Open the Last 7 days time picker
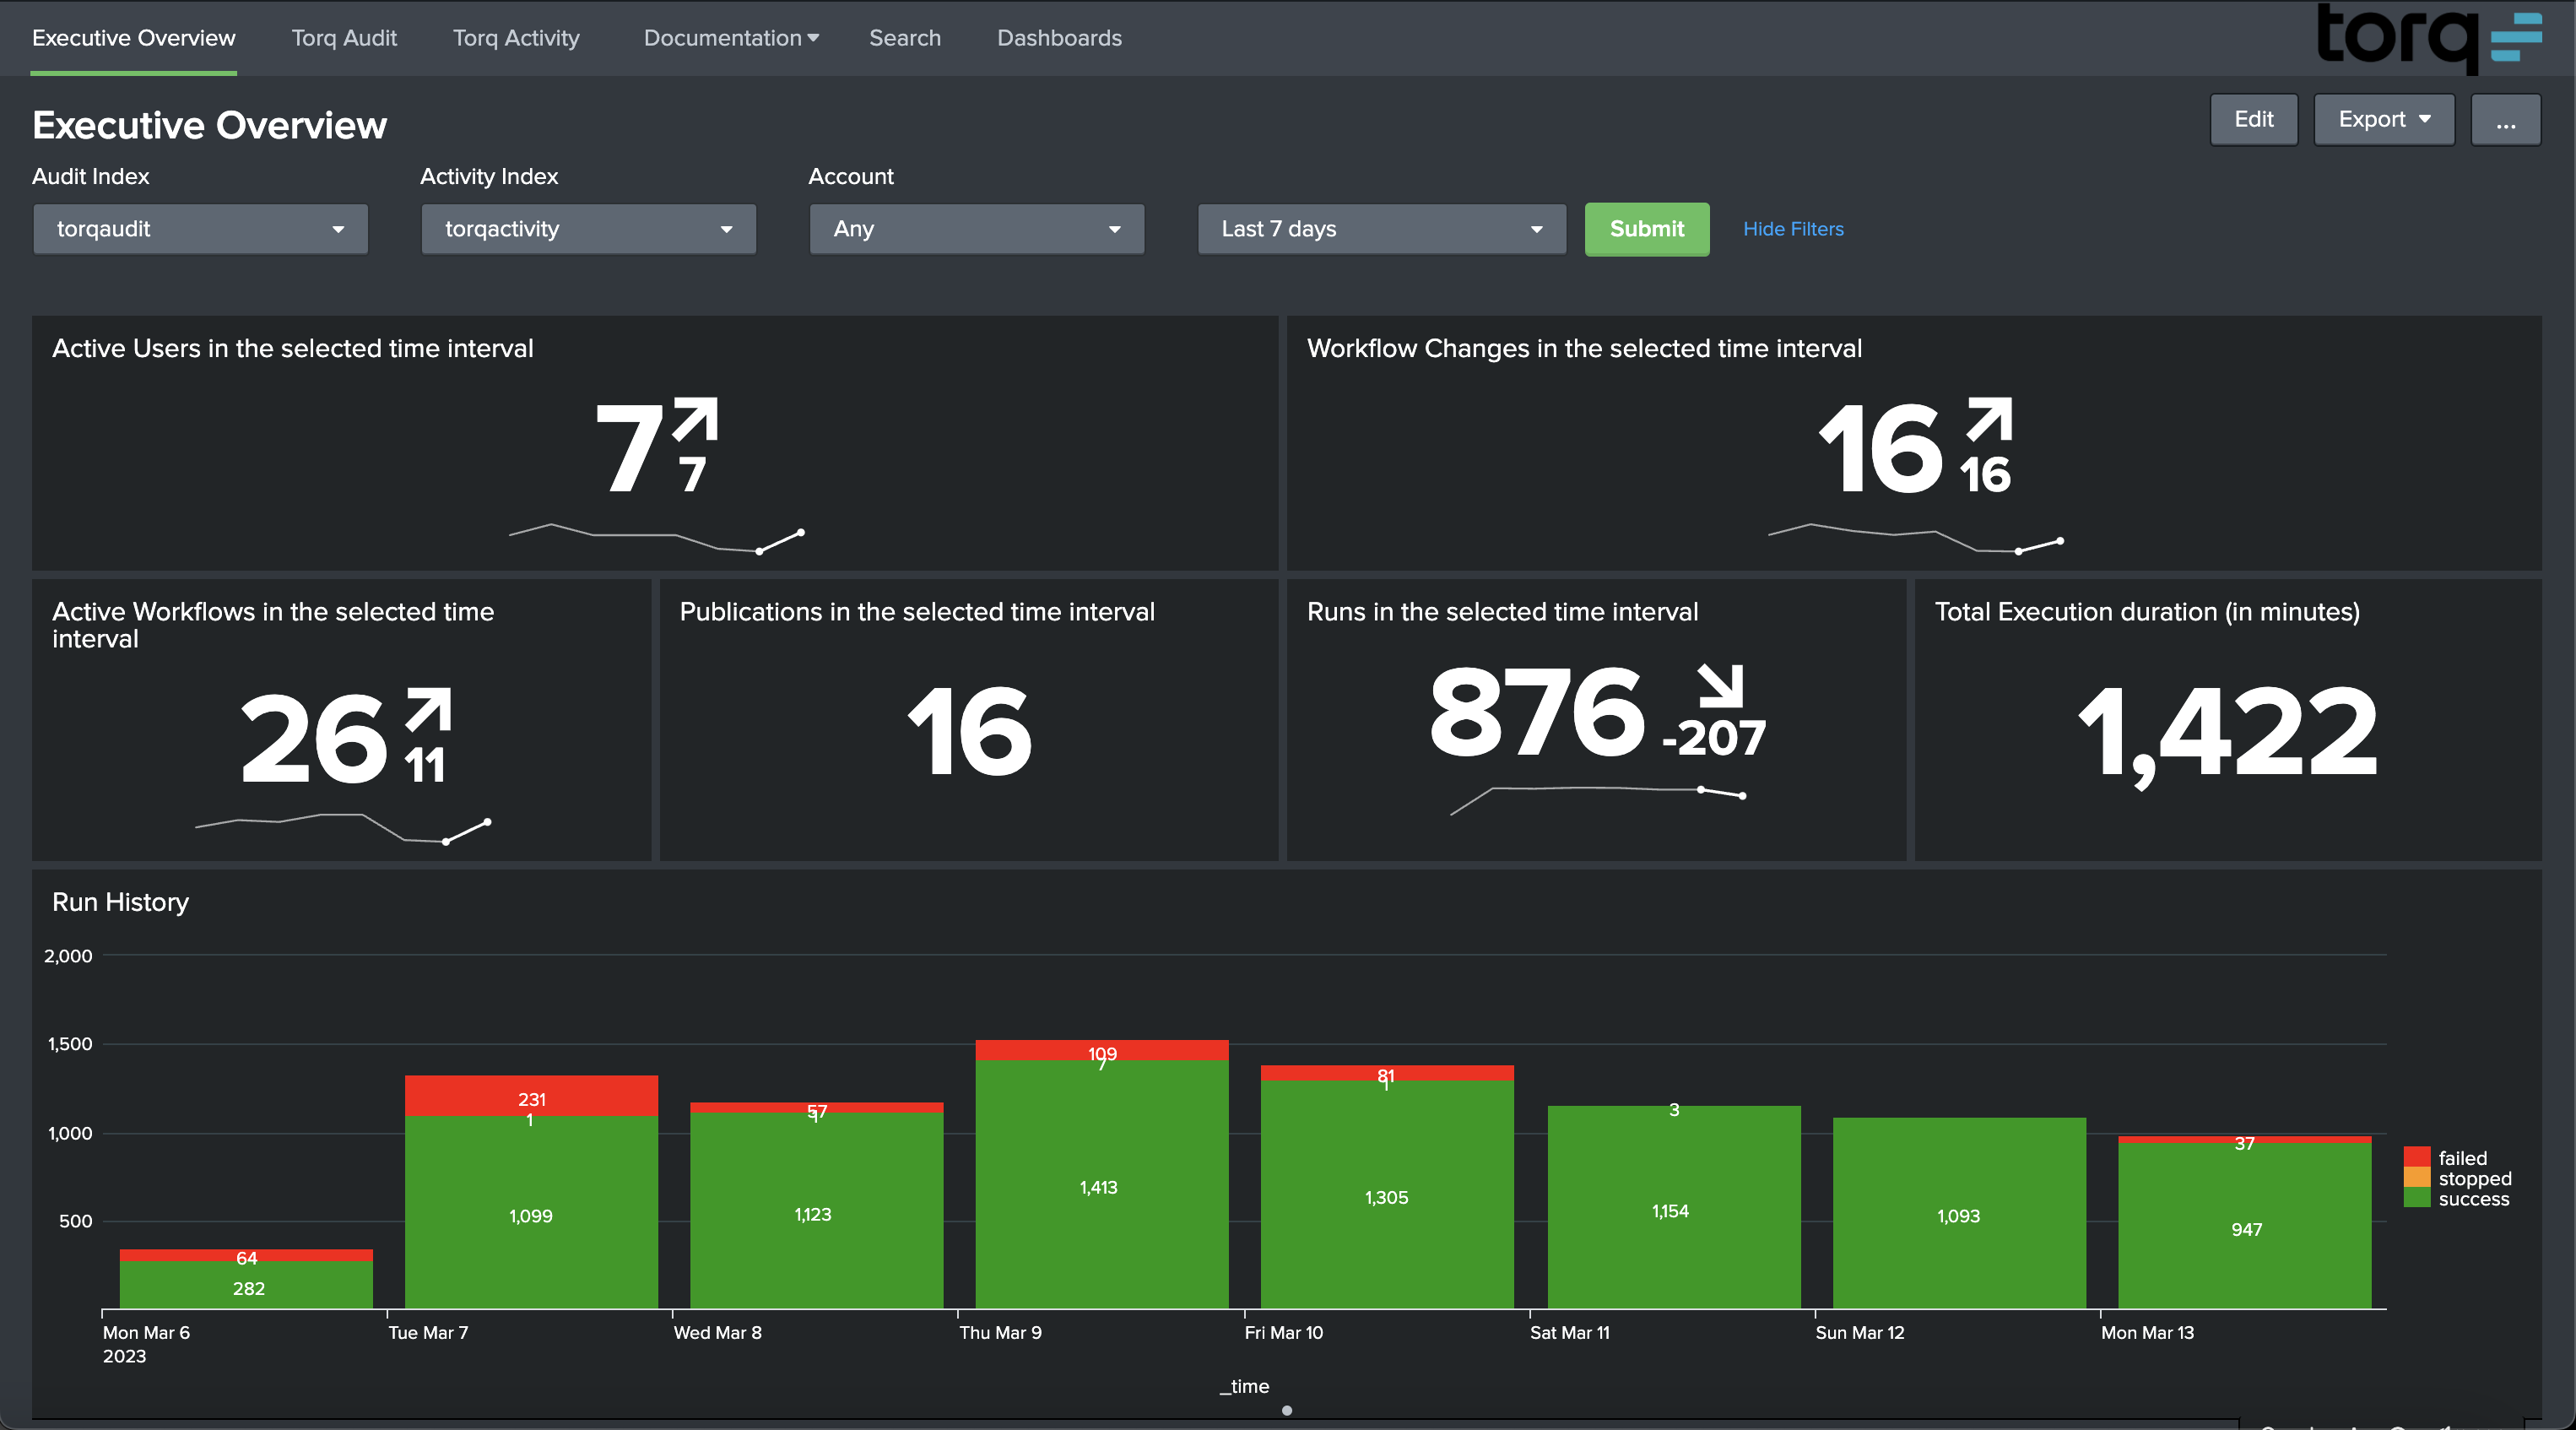The width and height of the screenshot is (2576, 1430). click(1382, 229)
